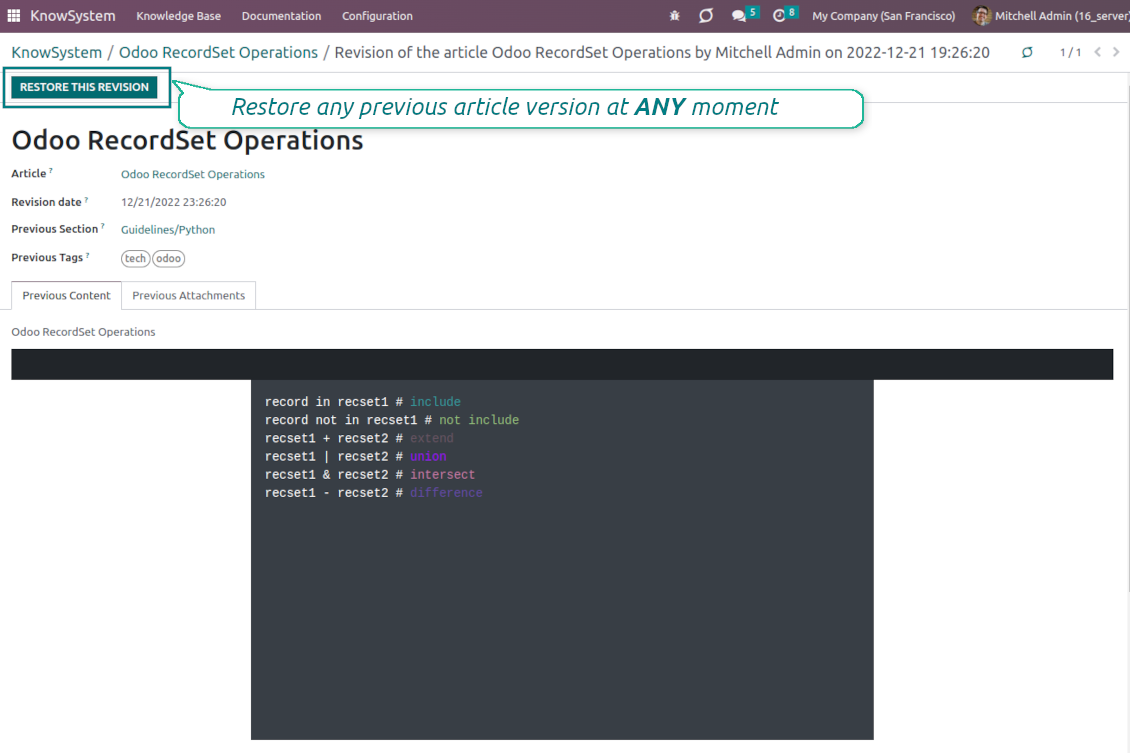This screenshot has width=1130, height=753.
Task: Expand the Mitchell Admin user menu
Action: point(1061,16)
